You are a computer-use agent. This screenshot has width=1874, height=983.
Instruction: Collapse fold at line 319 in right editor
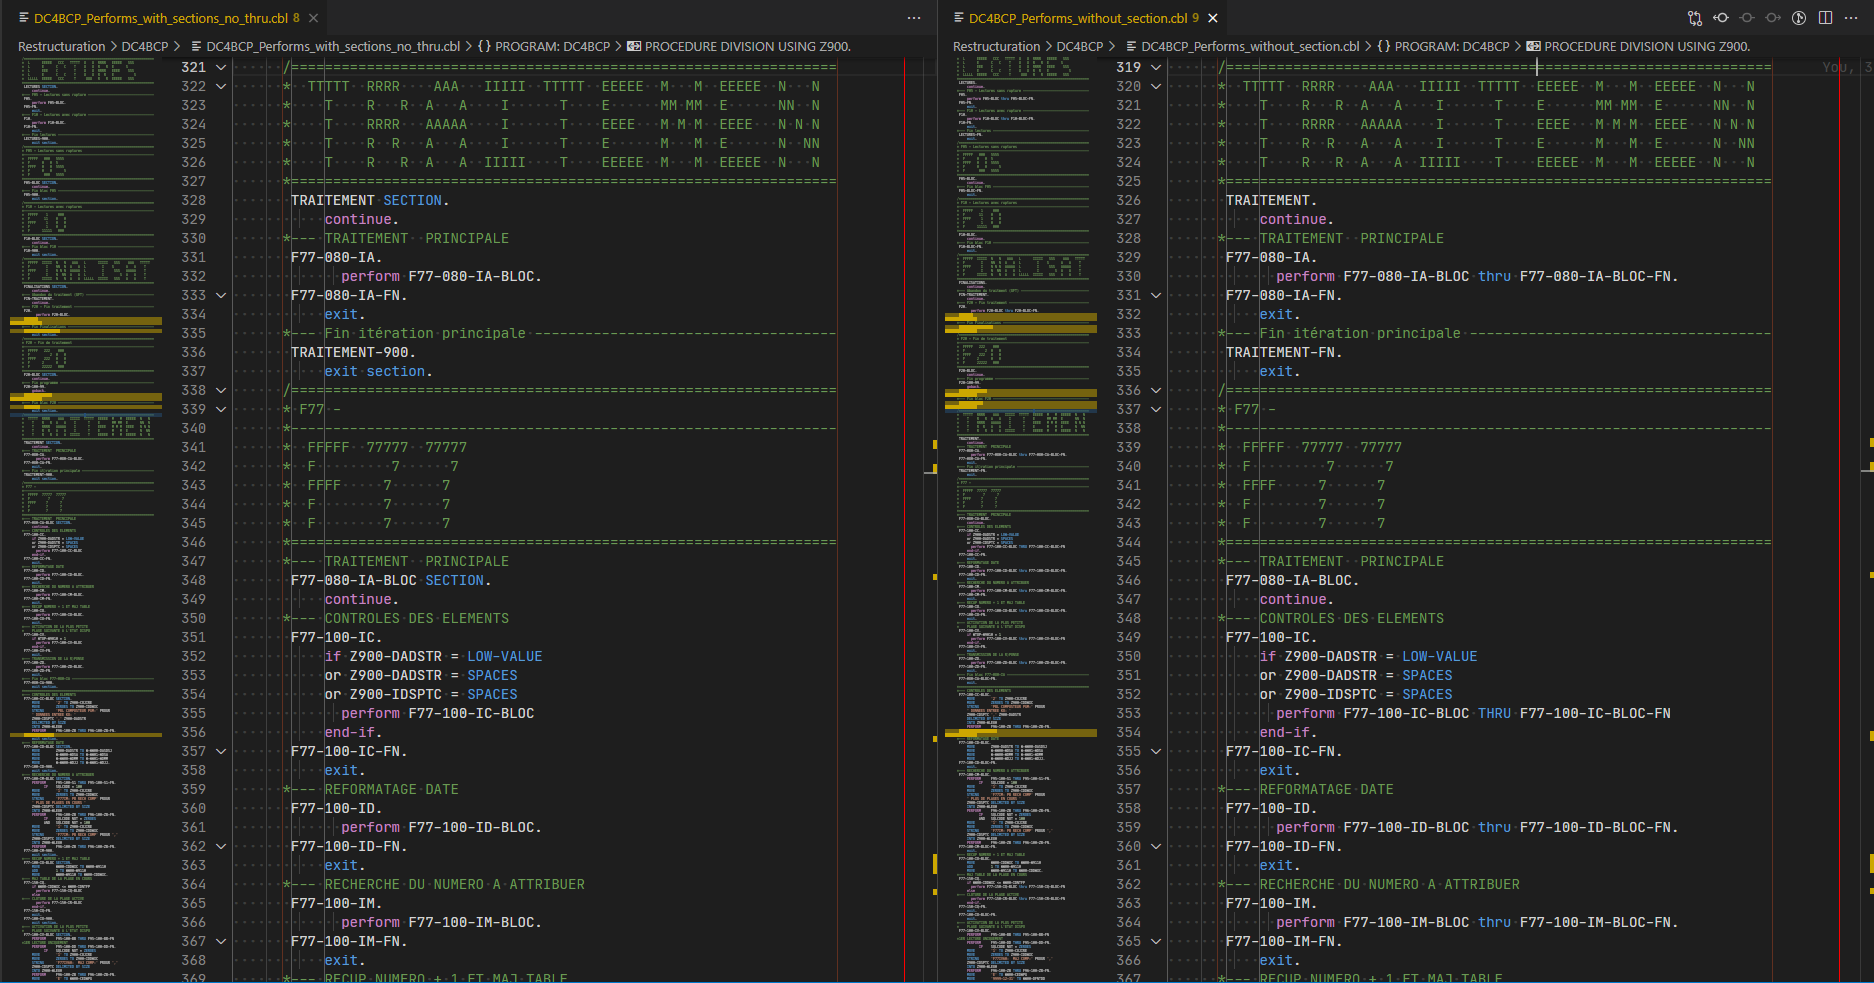pos(1156,67)
